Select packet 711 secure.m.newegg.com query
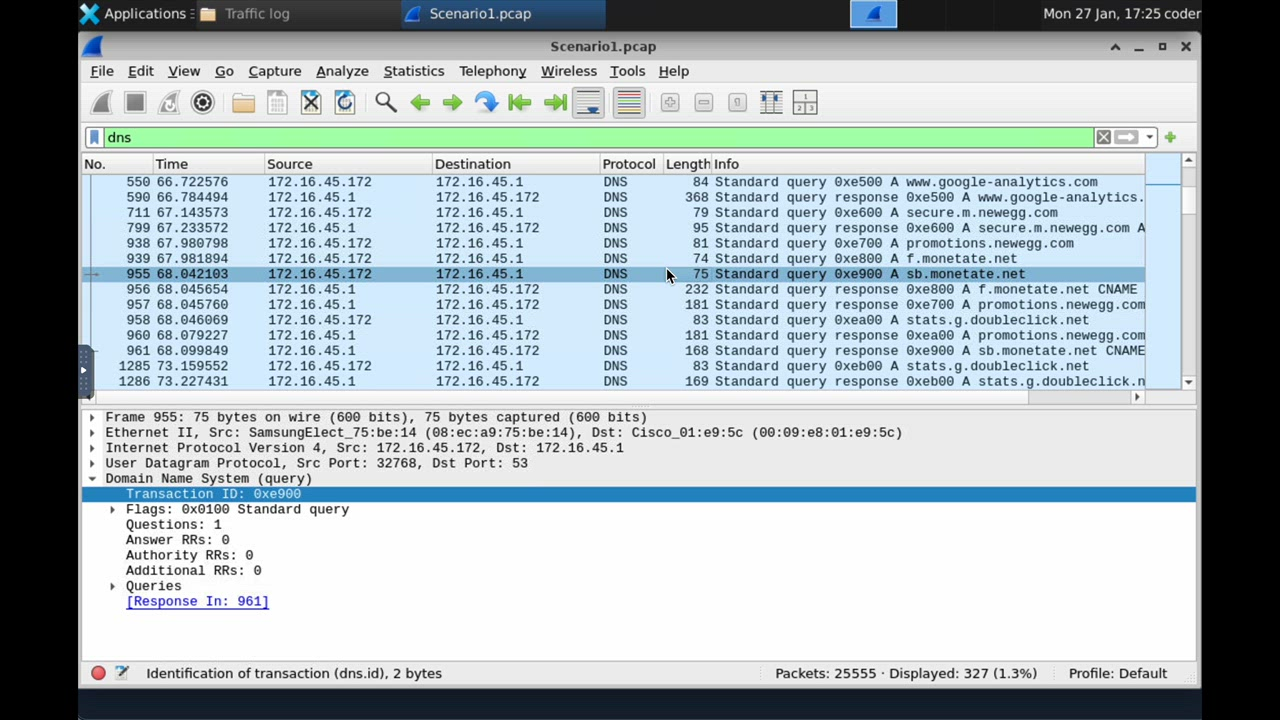 [x=613, y=213]
